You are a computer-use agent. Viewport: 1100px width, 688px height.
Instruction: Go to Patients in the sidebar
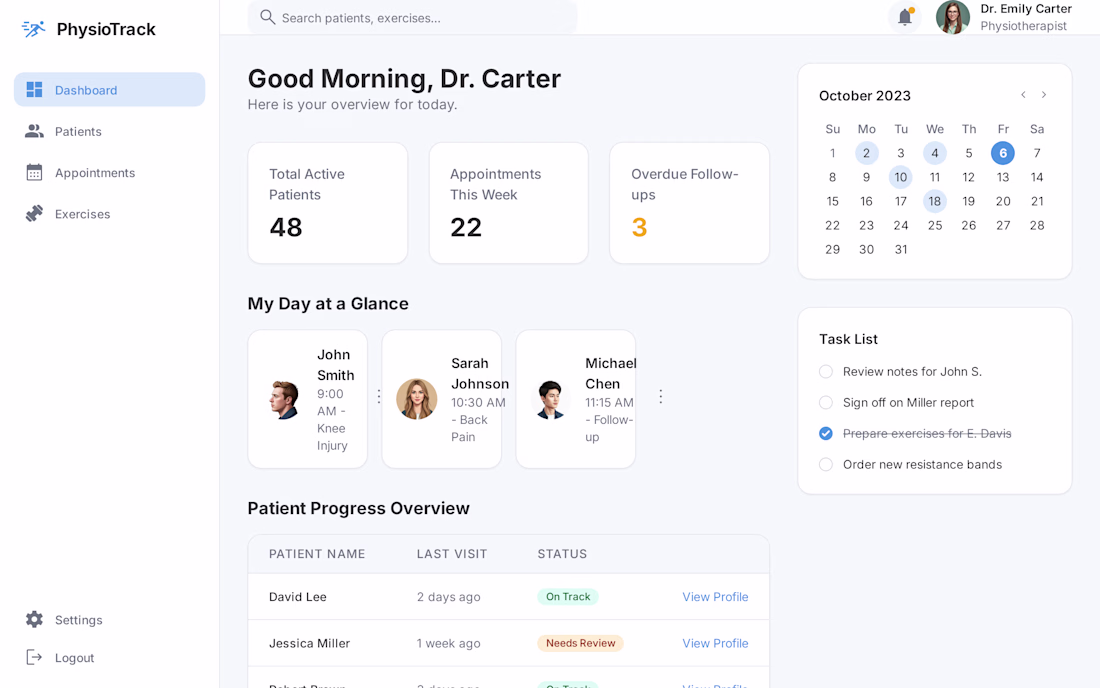pyautogui.click(x=109, y=131)
